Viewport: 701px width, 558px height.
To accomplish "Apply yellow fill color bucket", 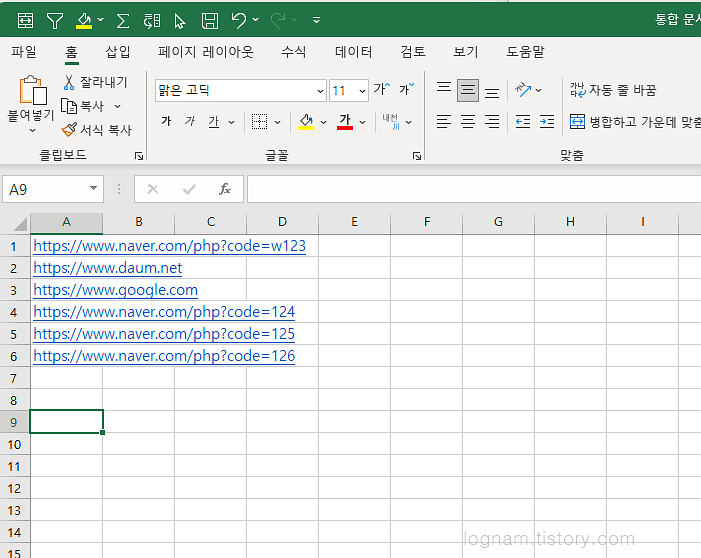I will pyautogui.click(x=306, y=122).
